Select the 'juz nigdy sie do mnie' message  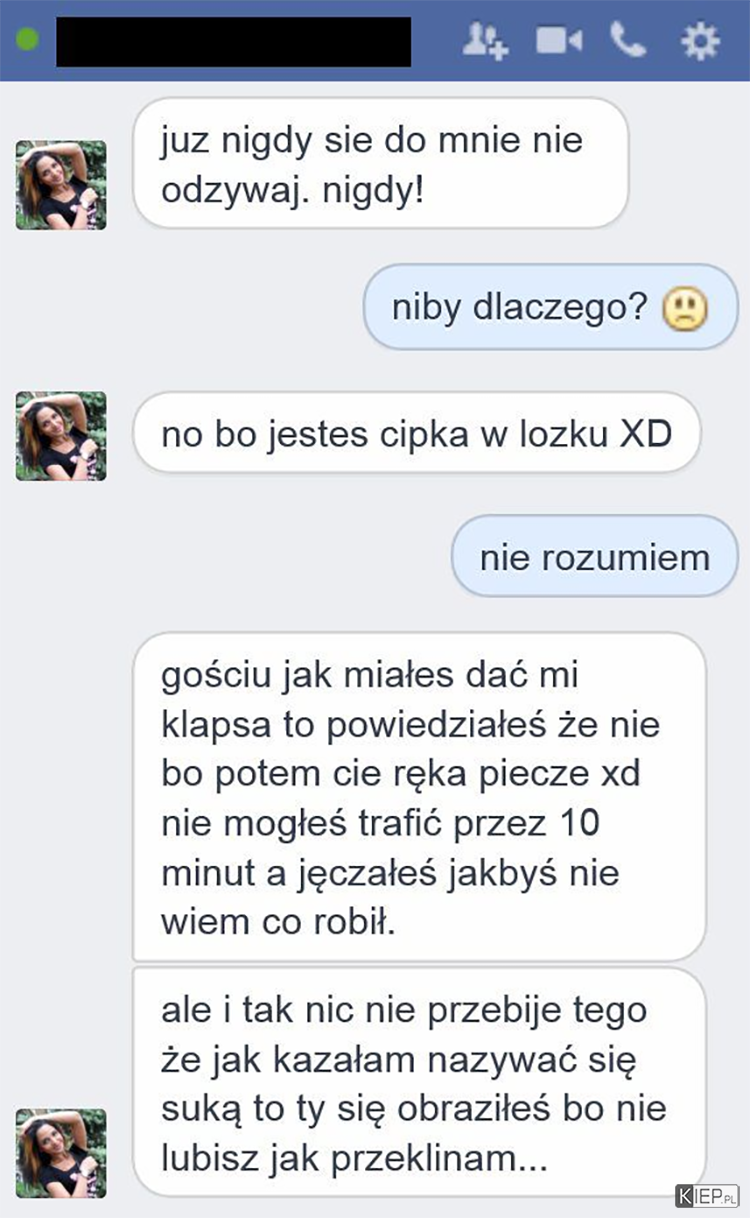[380, 163]
